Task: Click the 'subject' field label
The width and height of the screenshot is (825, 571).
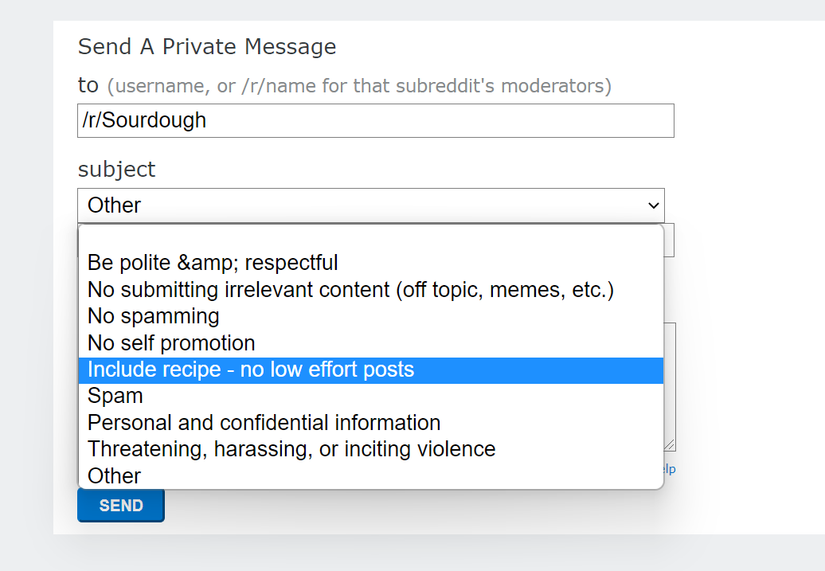Action: [x=117, y=170]
